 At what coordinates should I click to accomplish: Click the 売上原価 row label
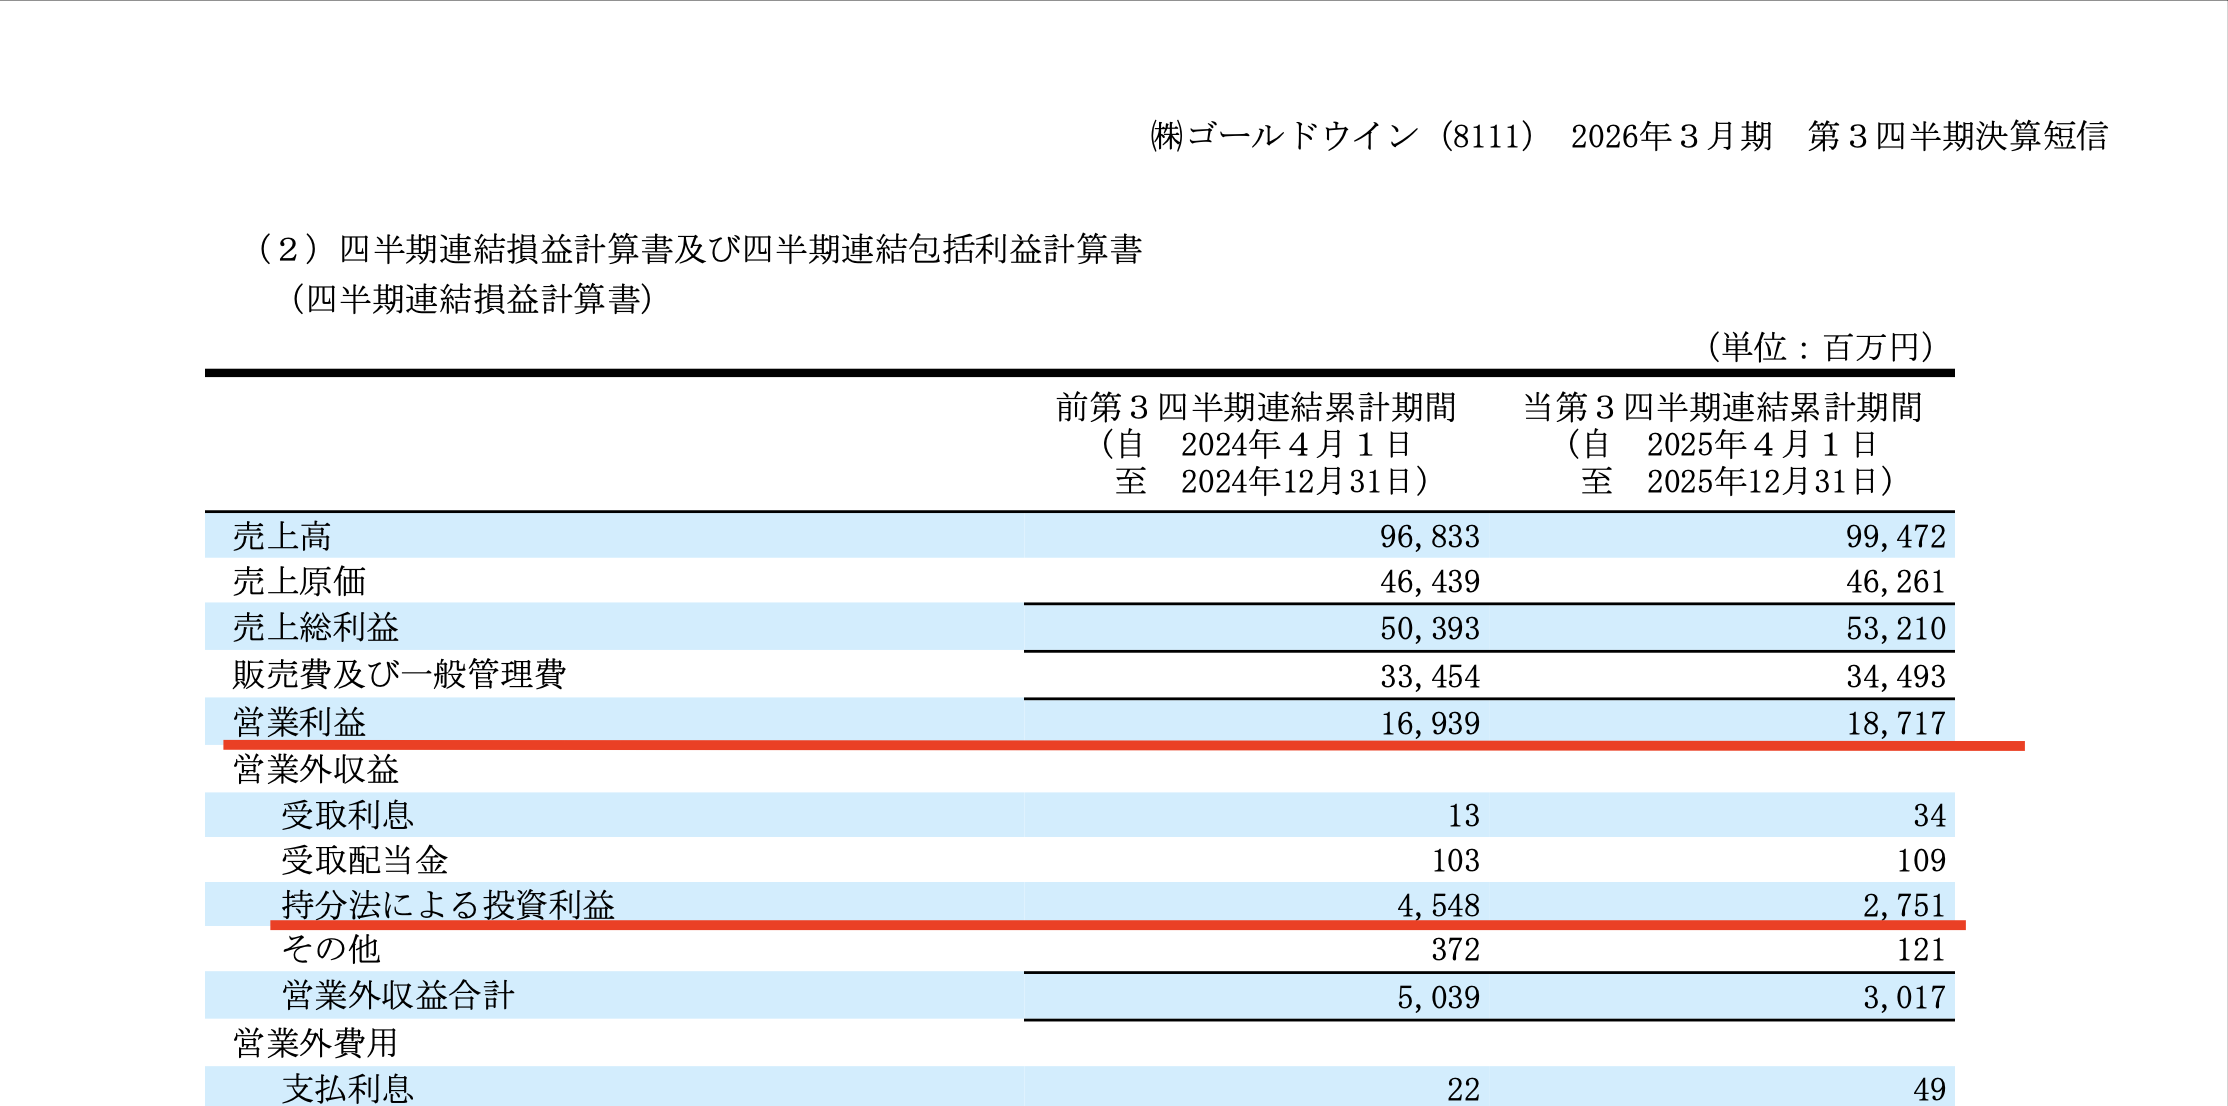pyautogui.click(x=299, y=582)
